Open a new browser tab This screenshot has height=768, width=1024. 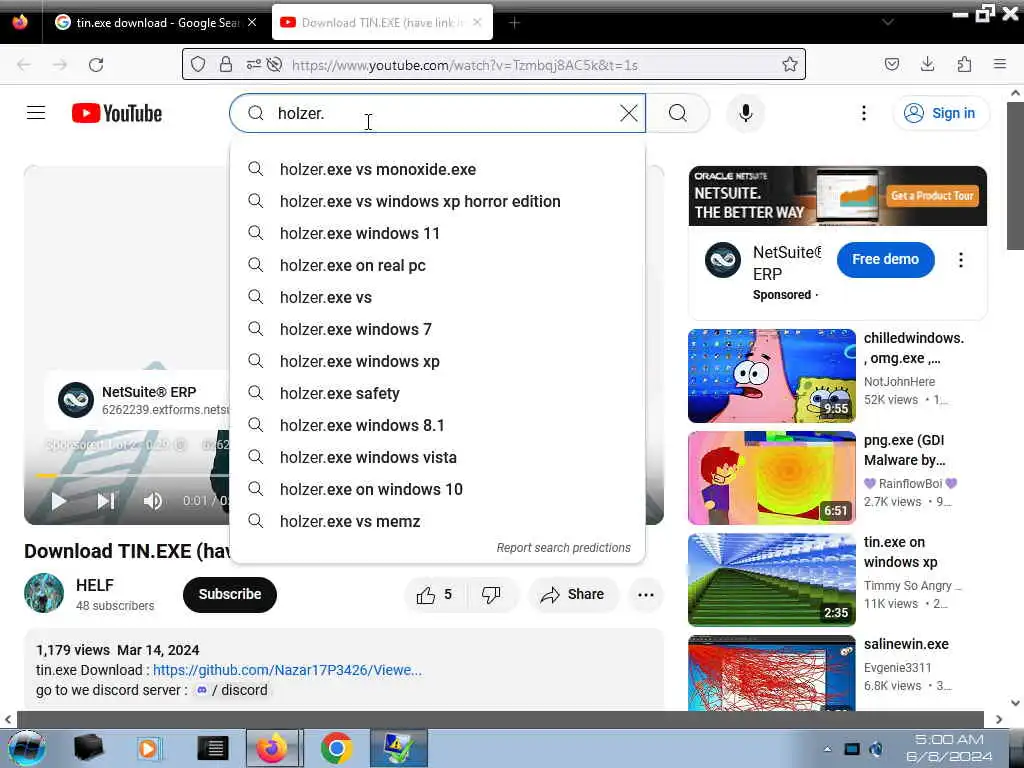[x=515, y=23]
